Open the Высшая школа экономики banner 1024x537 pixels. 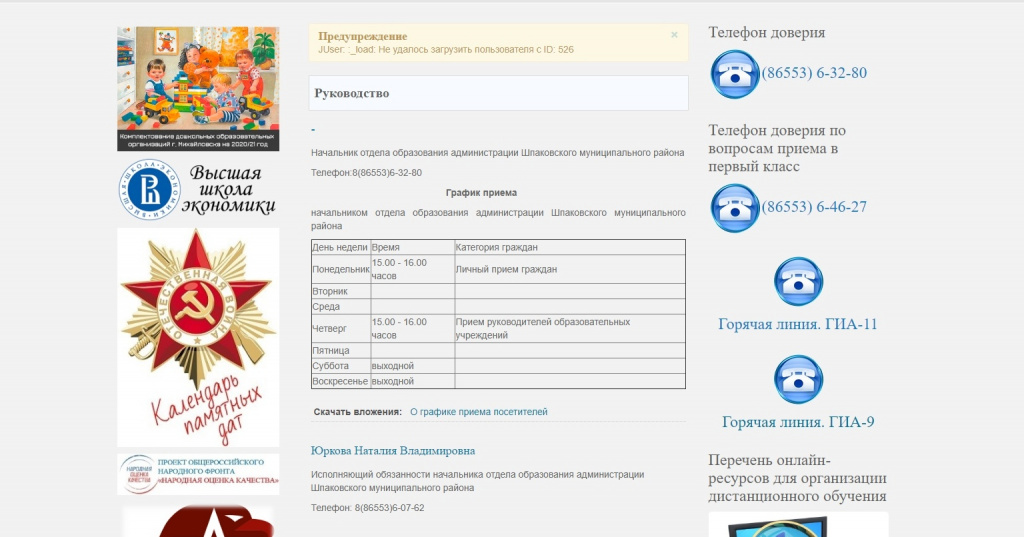[198, 189]
